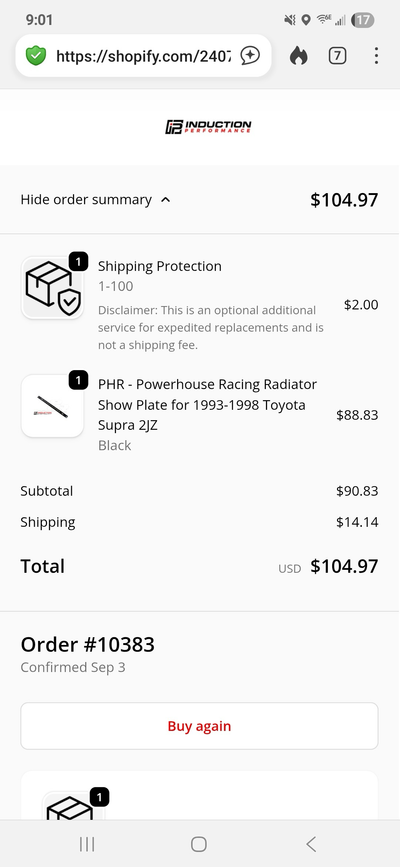The image size is (400, 867).
Task: Collapse the order summary chevron
Action: click(x=165, y=200)
